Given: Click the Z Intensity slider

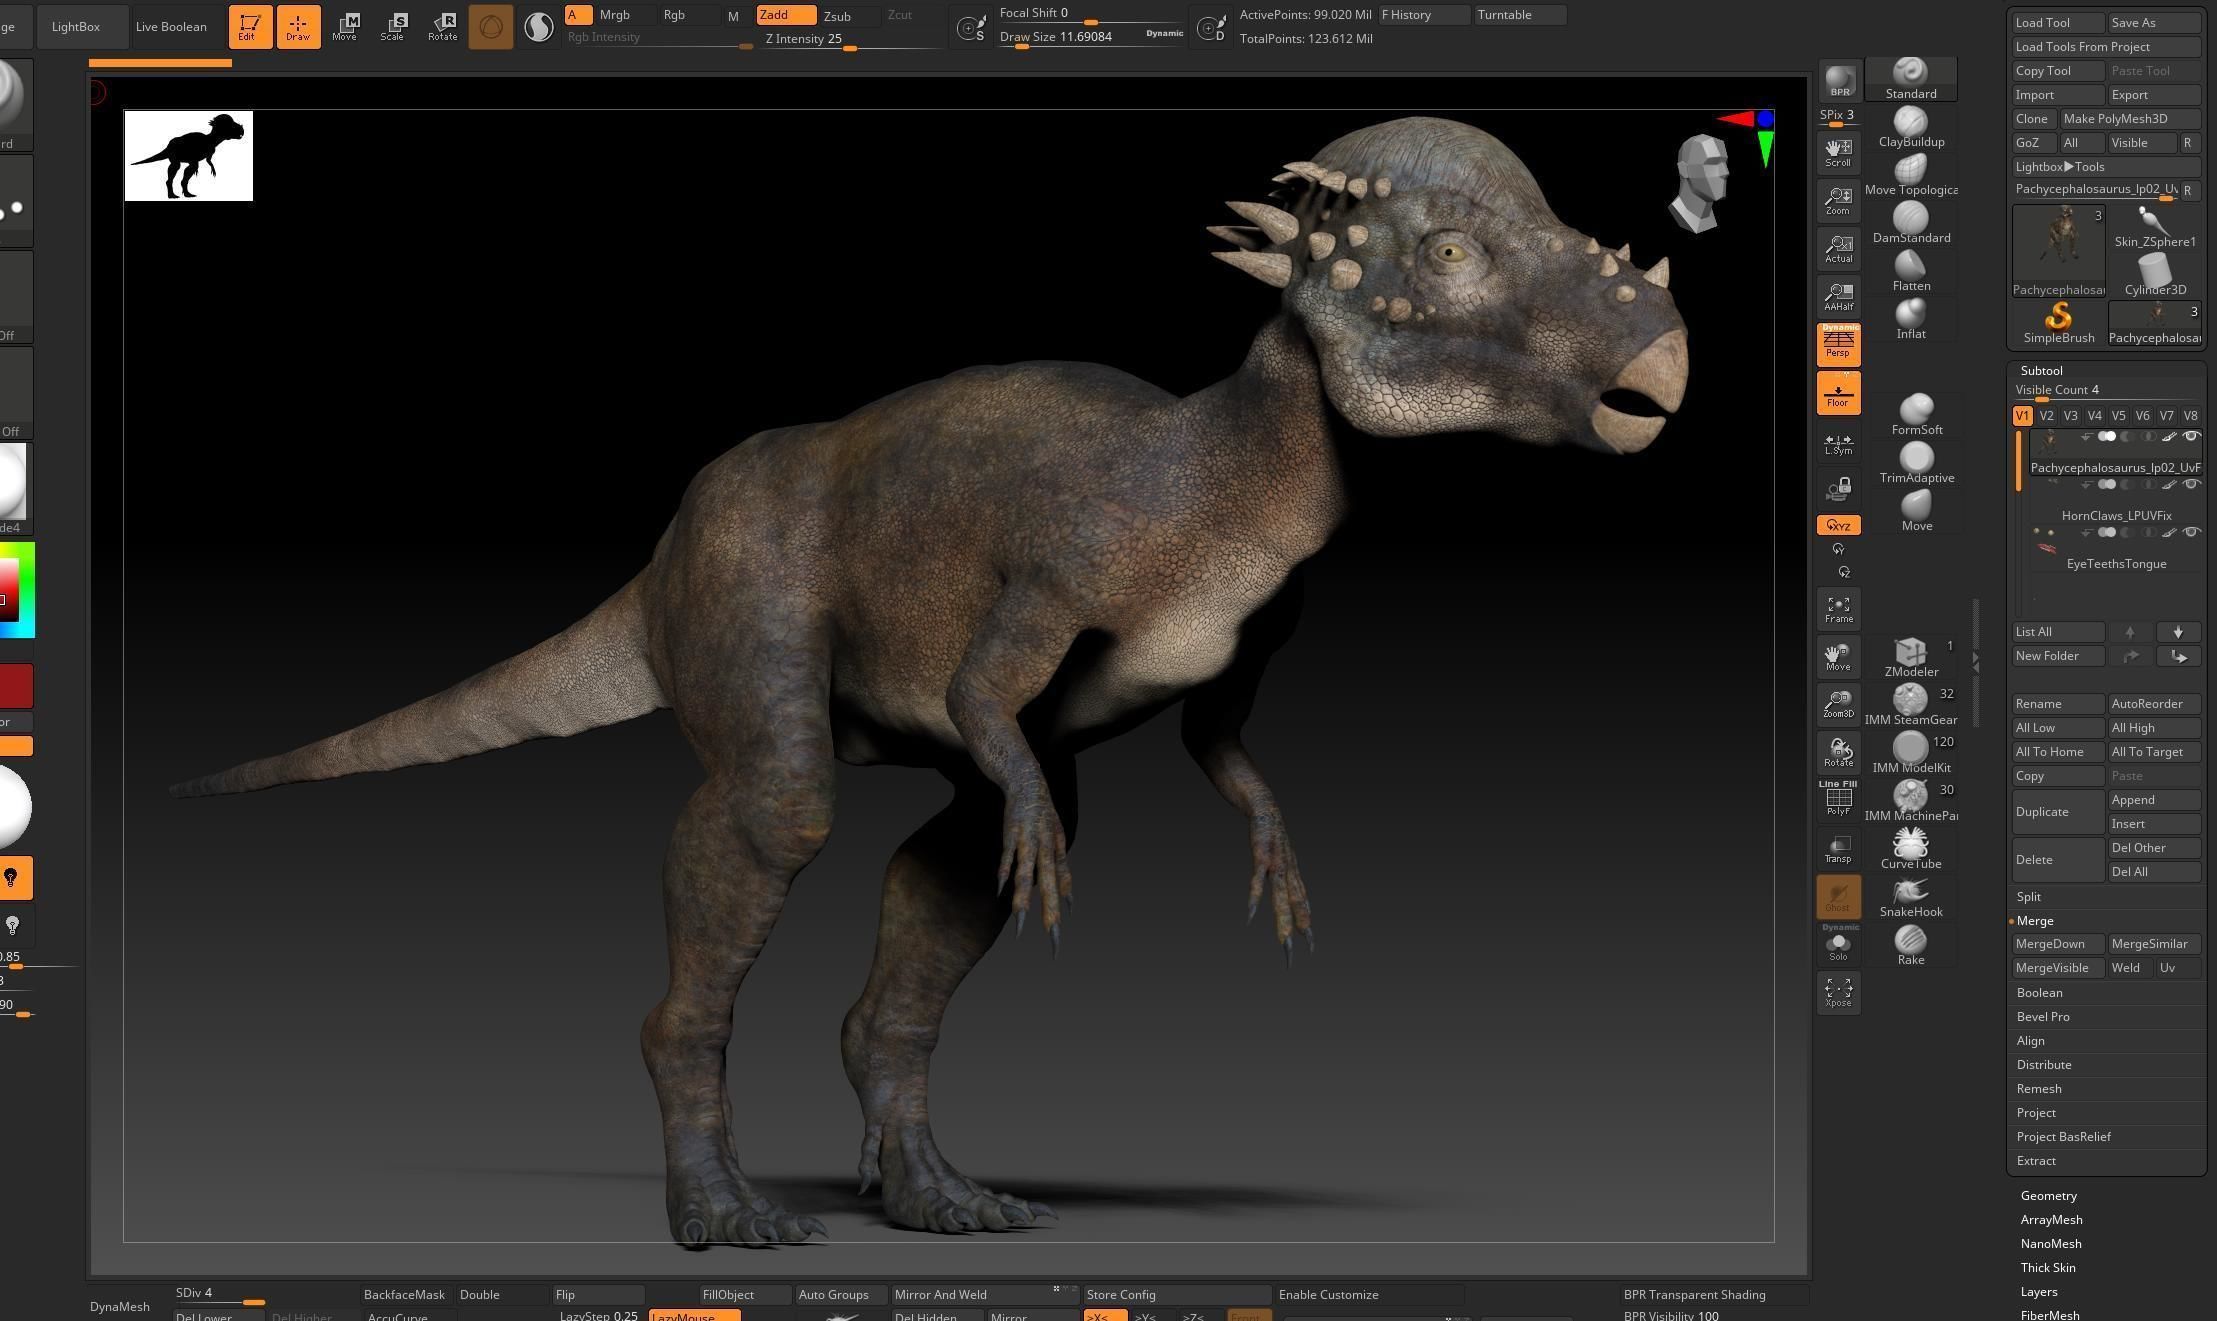Looking at the screenshot, I should 853,40.
